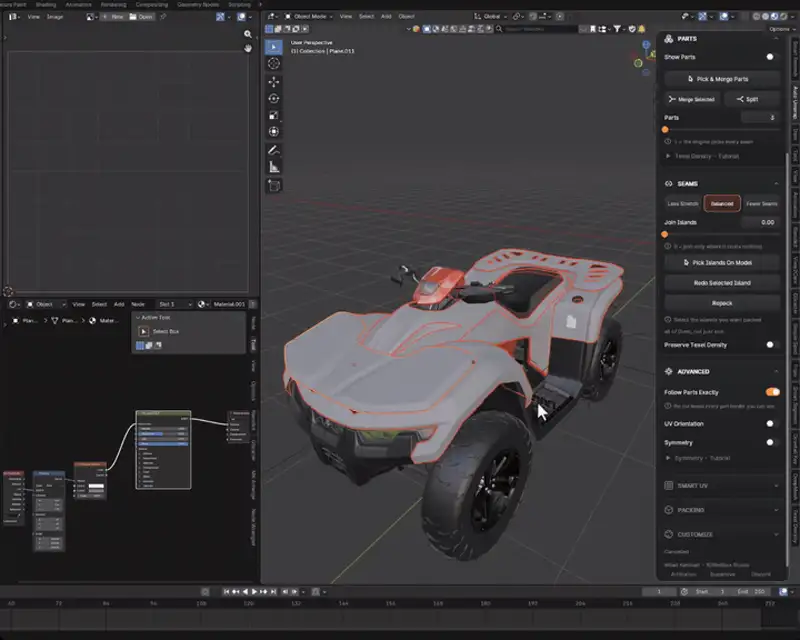Click the zoom magnifier in image editor

(248, 34)
